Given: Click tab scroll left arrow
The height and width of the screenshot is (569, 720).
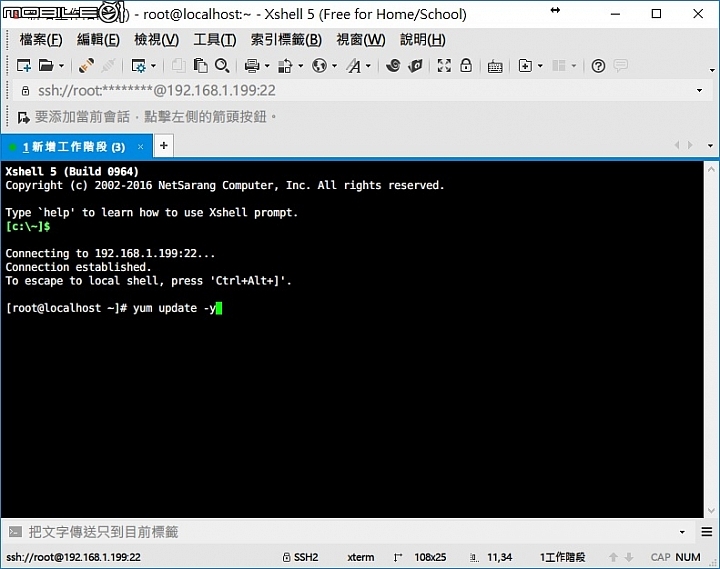Looking at the screenshot, I should [x=677, y=145].
